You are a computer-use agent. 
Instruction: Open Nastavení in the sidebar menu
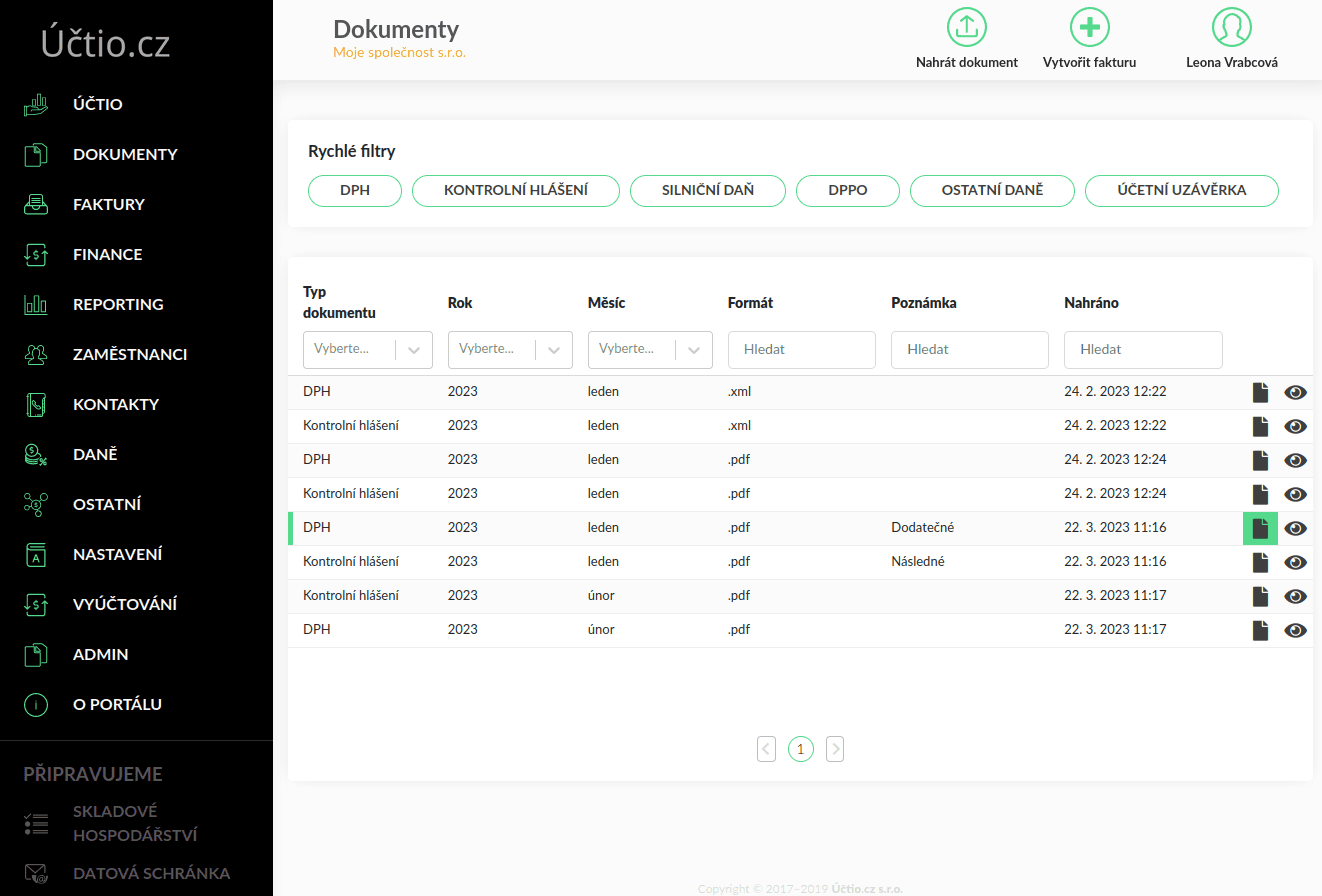pyautogui.click(x=117, y=554)
